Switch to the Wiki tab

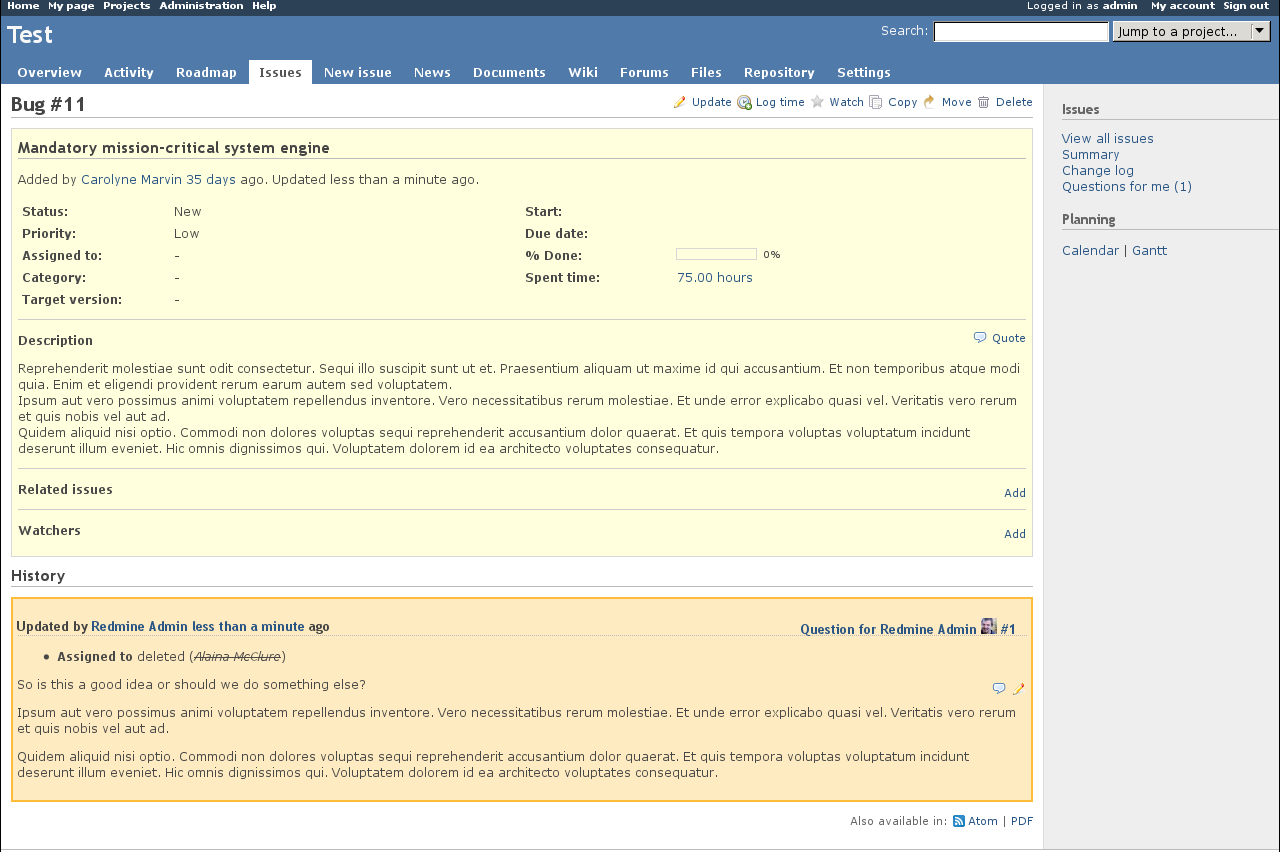click(583, 72)
